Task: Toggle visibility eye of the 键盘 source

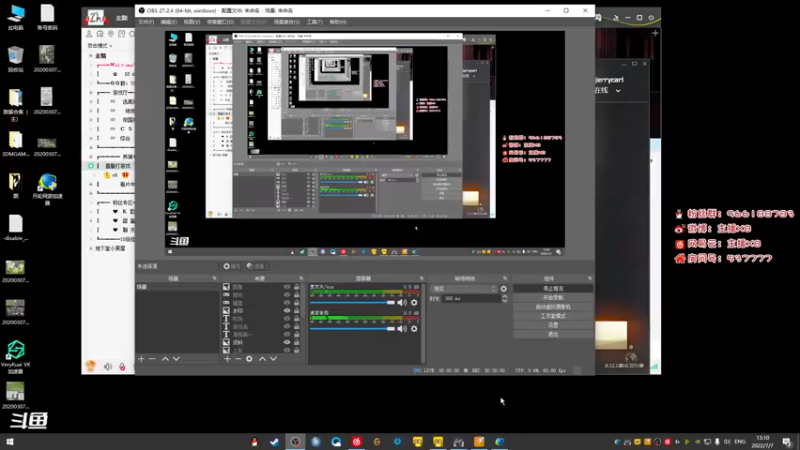Action: [287, 303]
